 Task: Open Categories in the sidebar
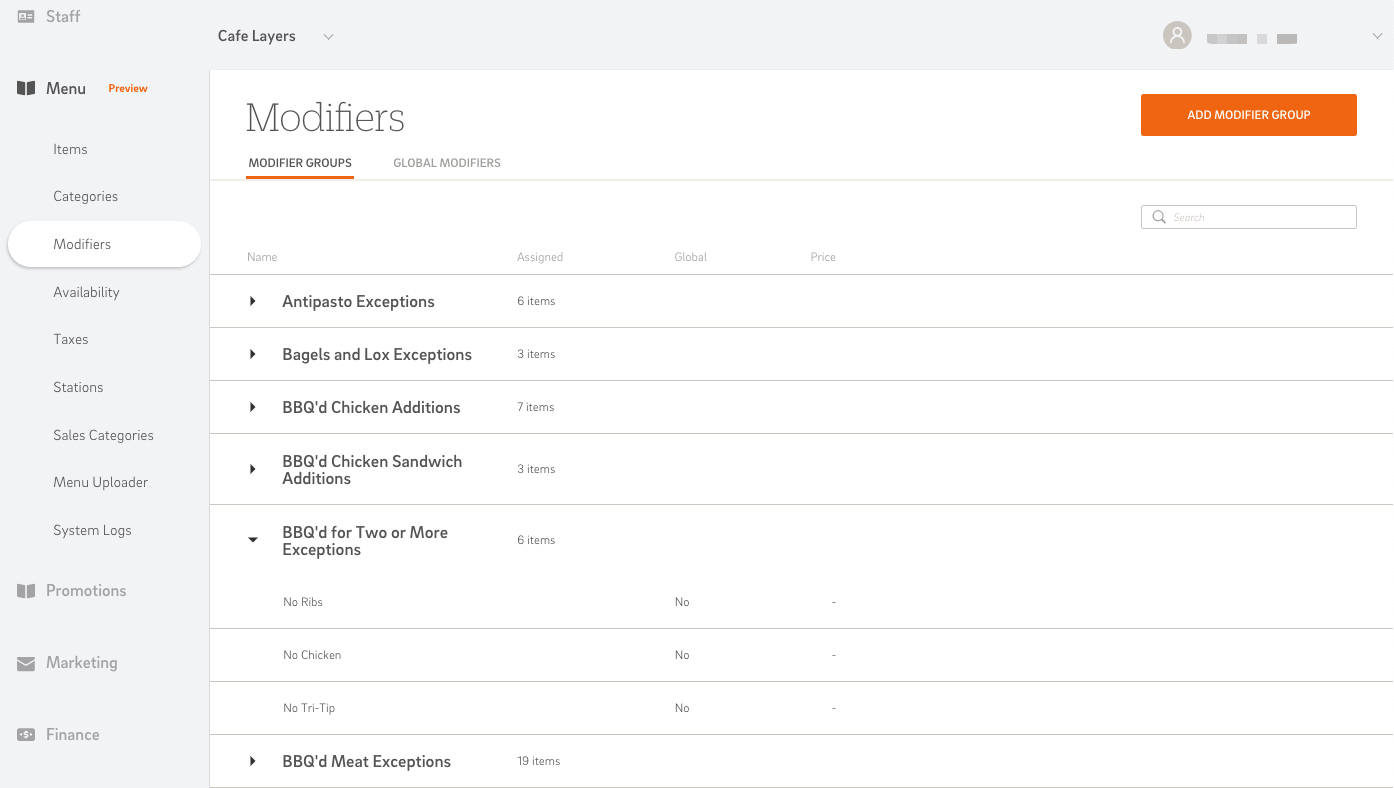pyautogui.click(x=85, y=196)
